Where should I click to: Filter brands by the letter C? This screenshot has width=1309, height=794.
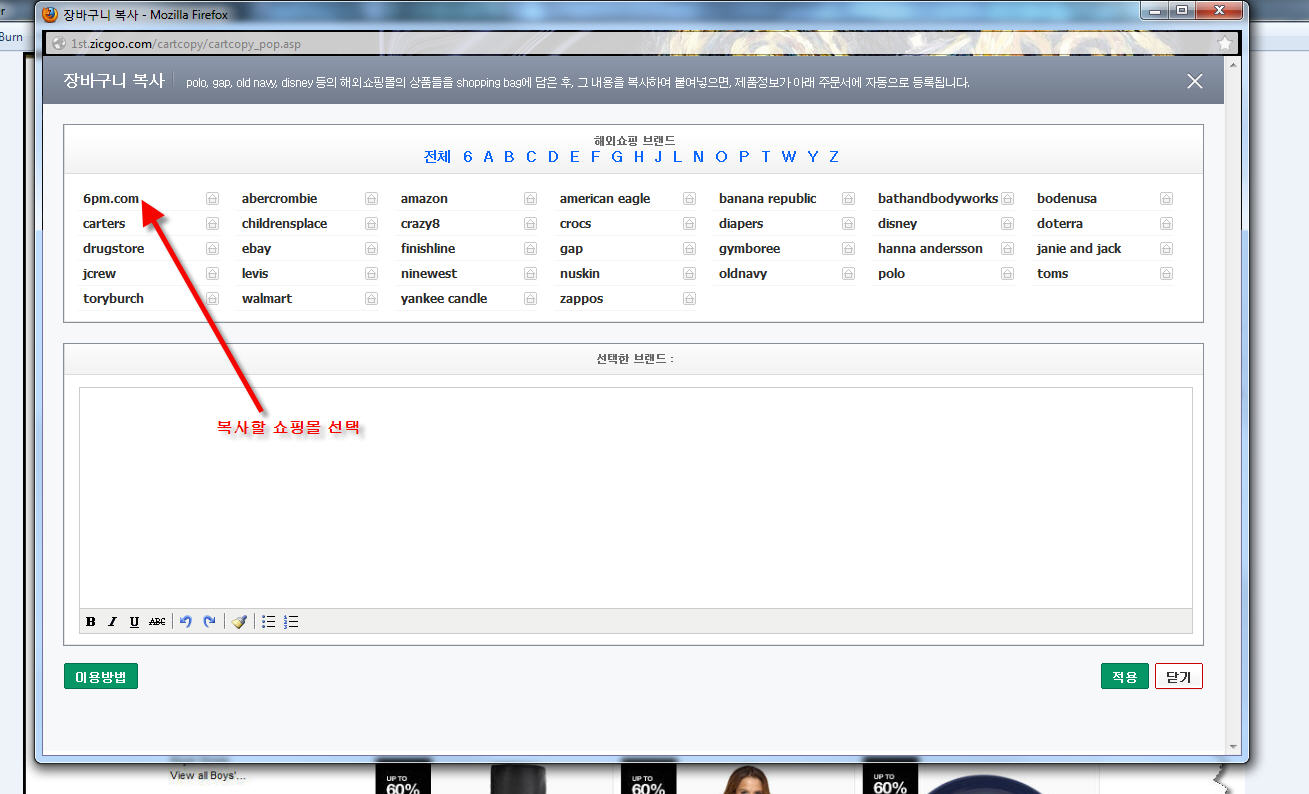click(531, 157)
